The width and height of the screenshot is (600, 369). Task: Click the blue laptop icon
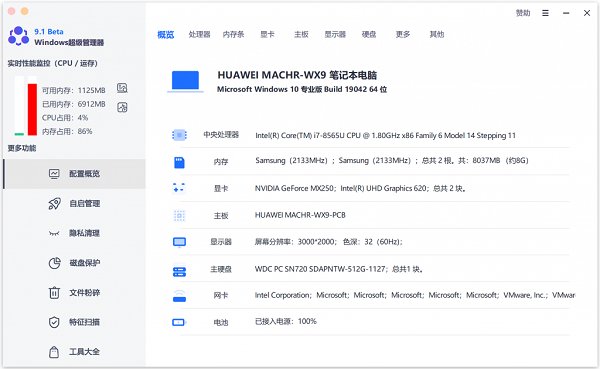[185, 82]
